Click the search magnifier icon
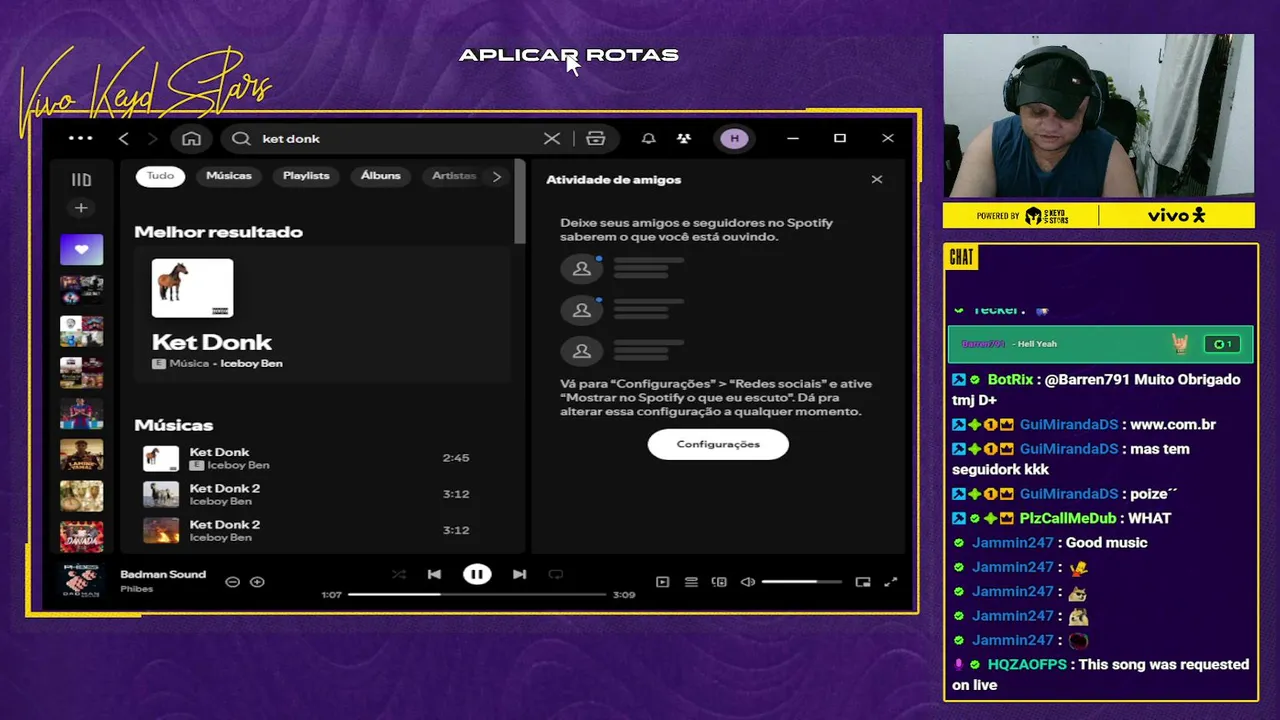Image resolution: width=1280 pixels, height=720 pixels. (x=241, y=139)
